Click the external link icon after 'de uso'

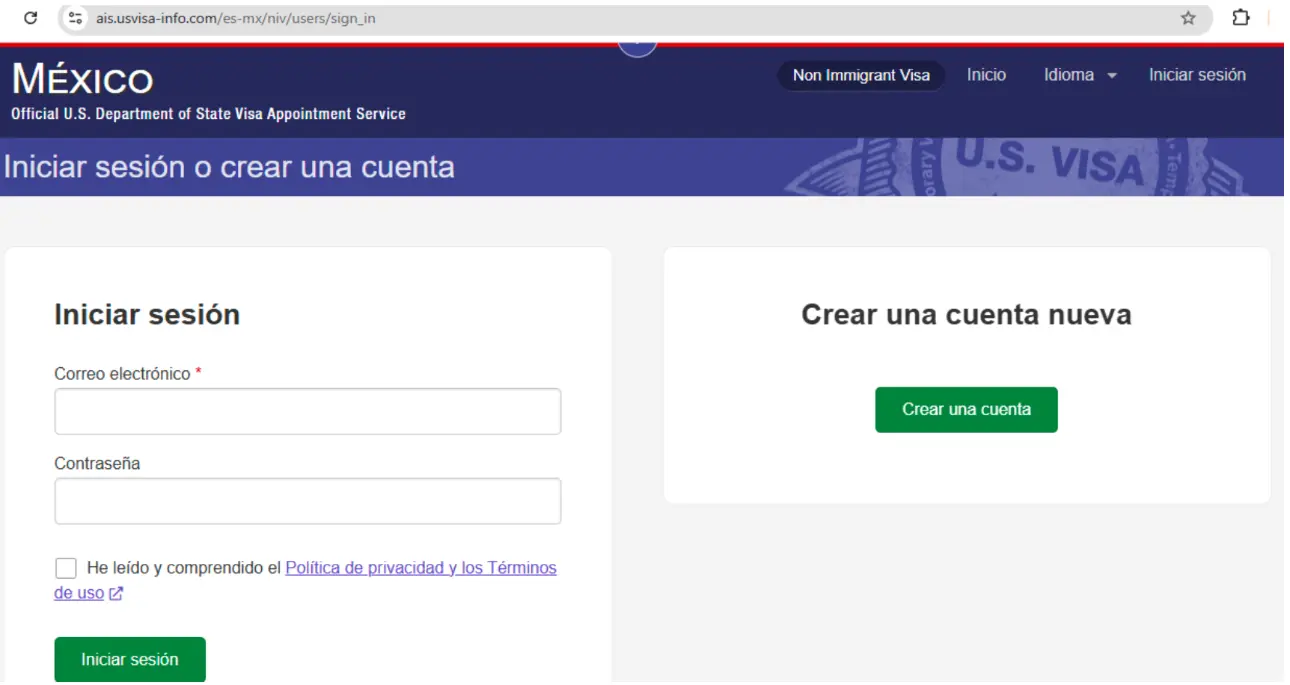(116, 593)
